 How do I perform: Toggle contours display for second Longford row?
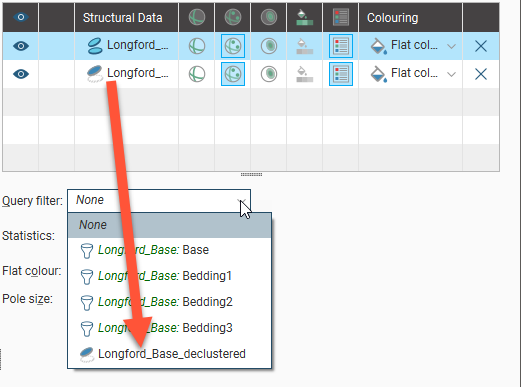pyautogui.click(x=269, y=74)
